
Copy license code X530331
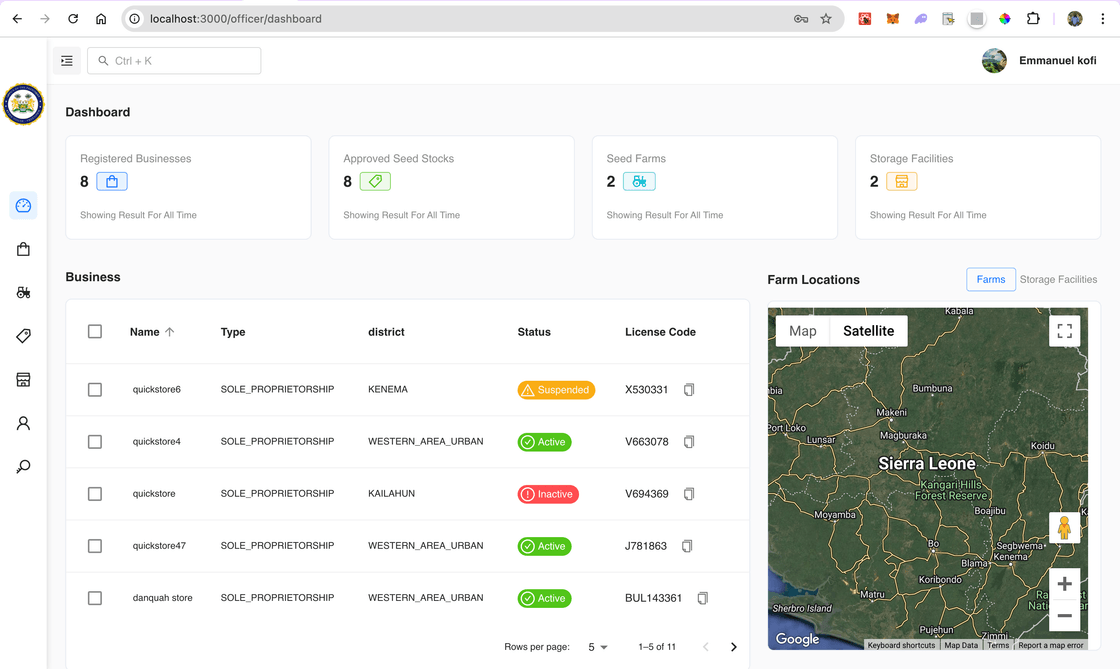[x=689, y=390]
